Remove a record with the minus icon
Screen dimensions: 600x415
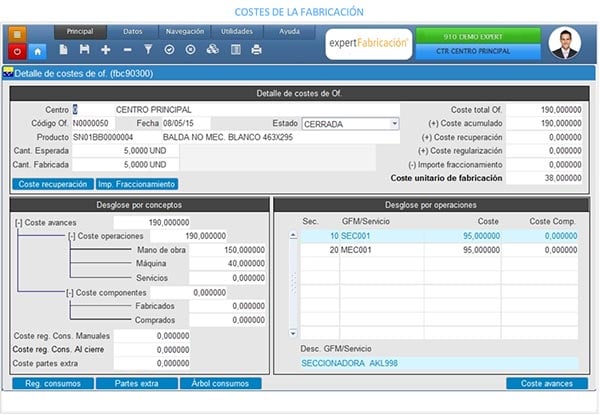(x=127, y=49)
